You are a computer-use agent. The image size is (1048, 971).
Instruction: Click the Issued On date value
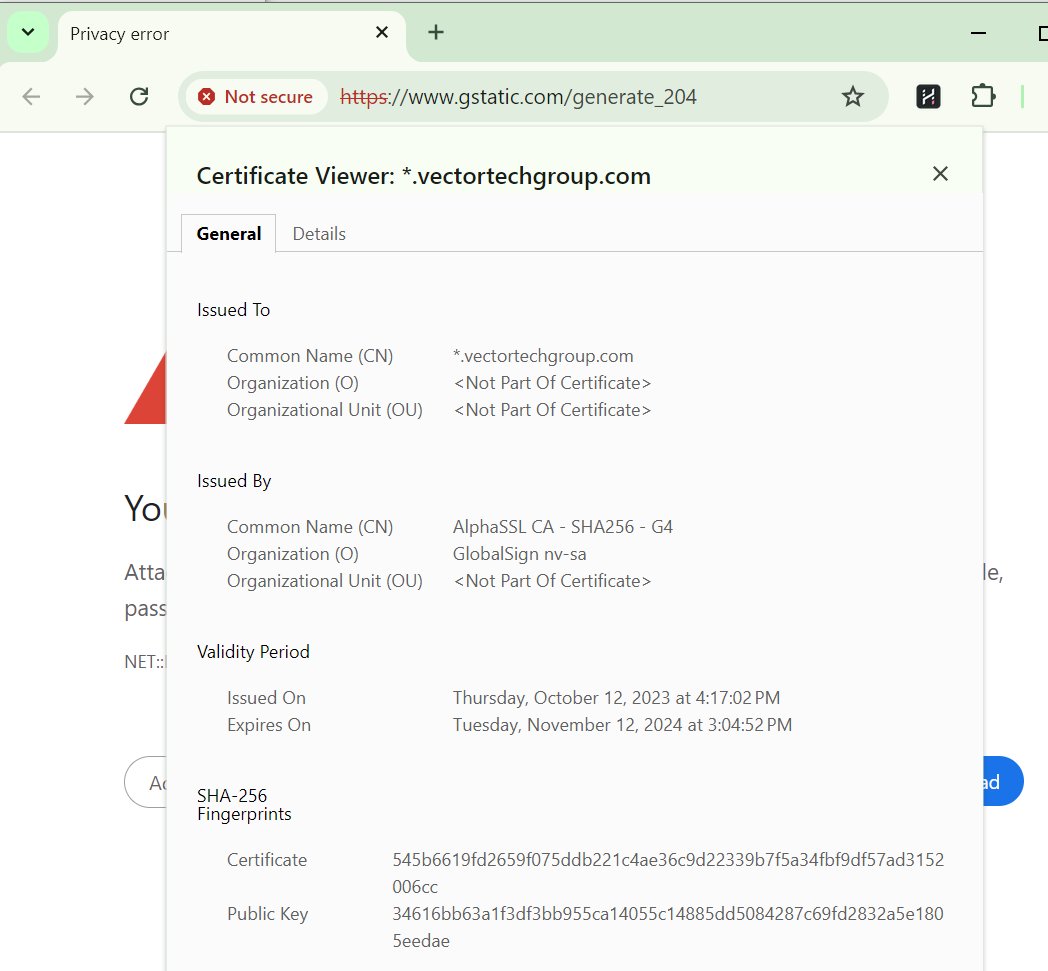616,698
